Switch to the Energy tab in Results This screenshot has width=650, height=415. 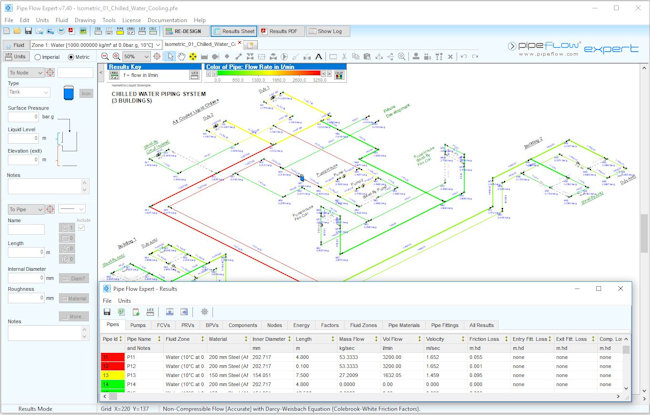(x=301, y=325)
